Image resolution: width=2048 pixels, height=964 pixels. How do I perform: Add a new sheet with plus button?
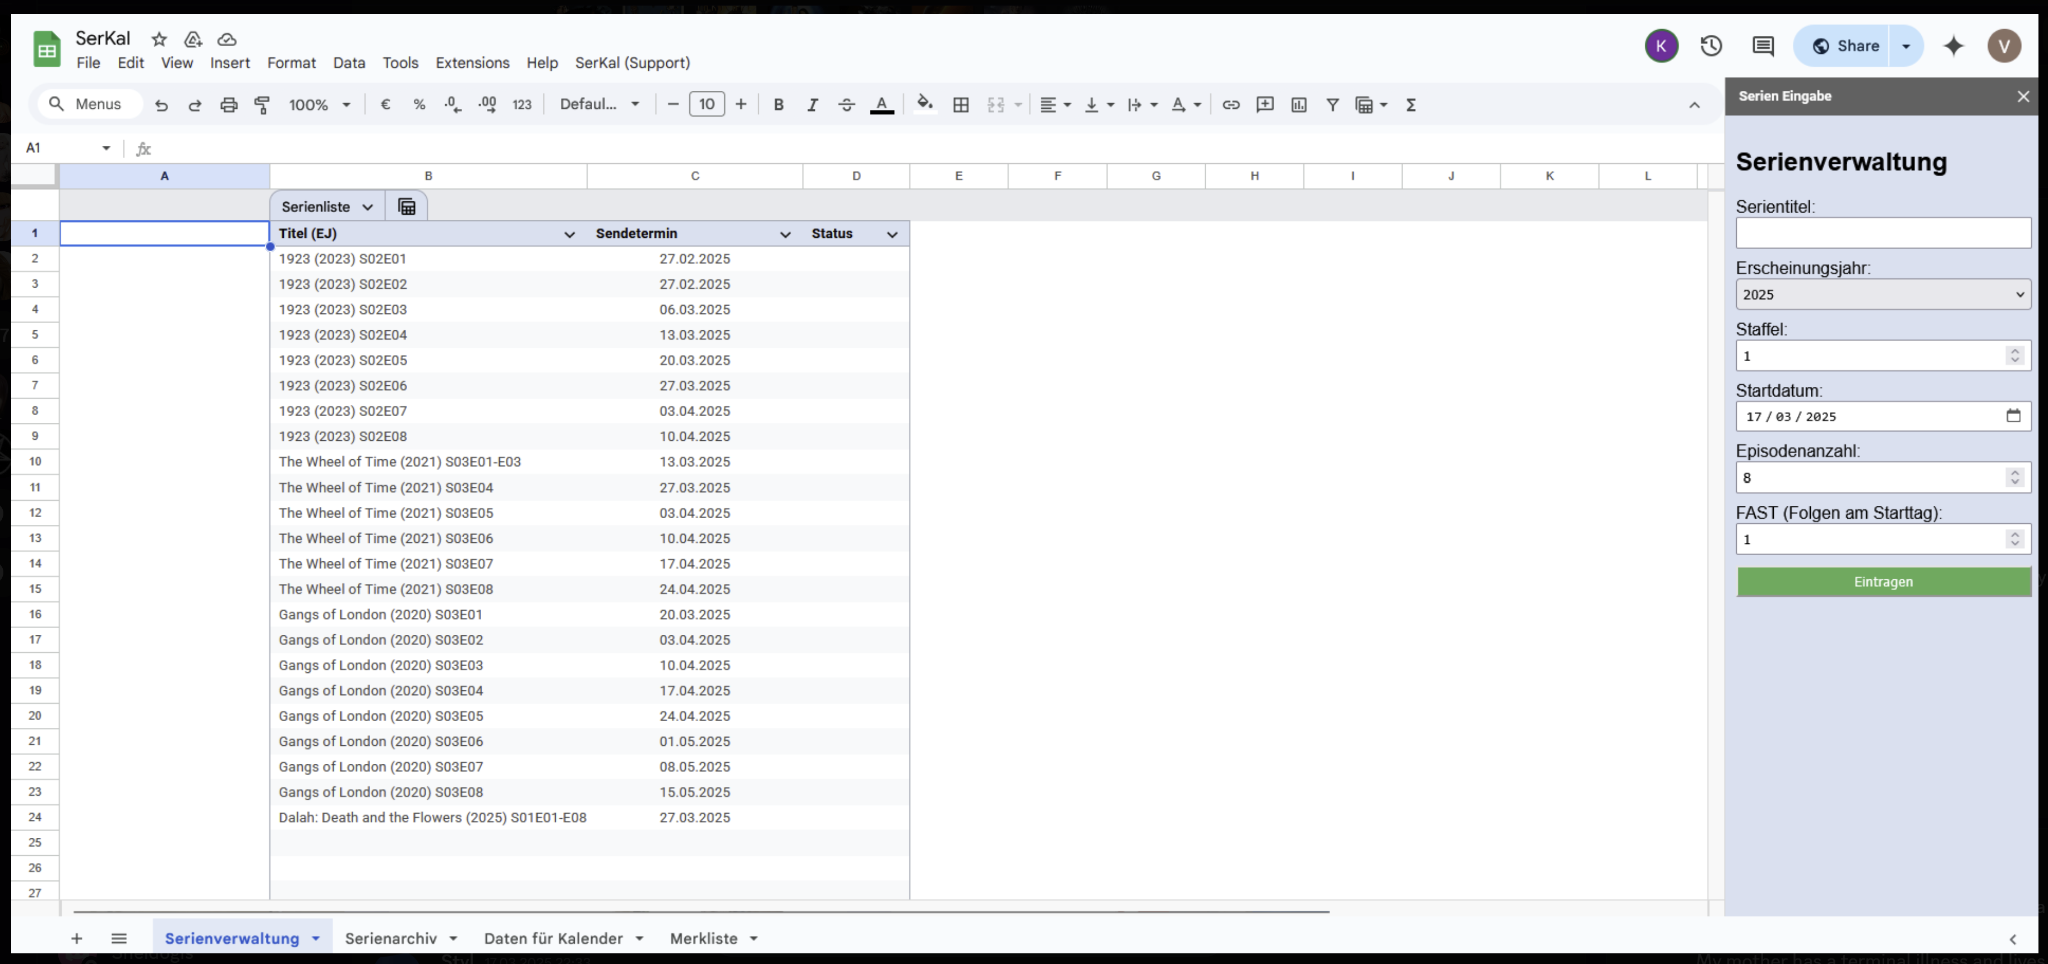[x=76, y=938]
